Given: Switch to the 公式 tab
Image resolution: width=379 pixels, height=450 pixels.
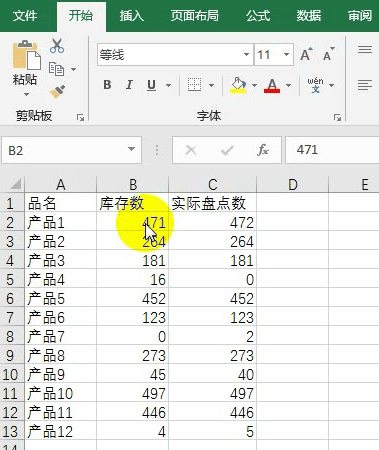Looking at the screenshot, I should pyautogui.click(x=258, y=15).
